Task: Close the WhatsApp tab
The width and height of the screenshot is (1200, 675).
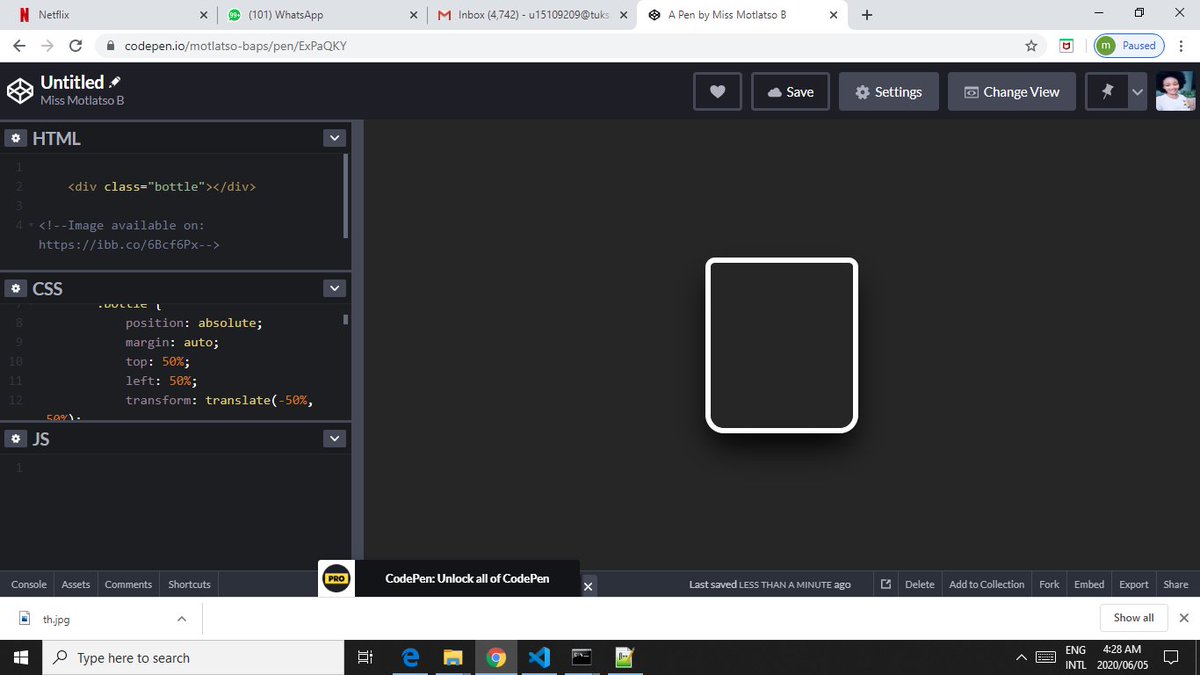Action: 414,15
